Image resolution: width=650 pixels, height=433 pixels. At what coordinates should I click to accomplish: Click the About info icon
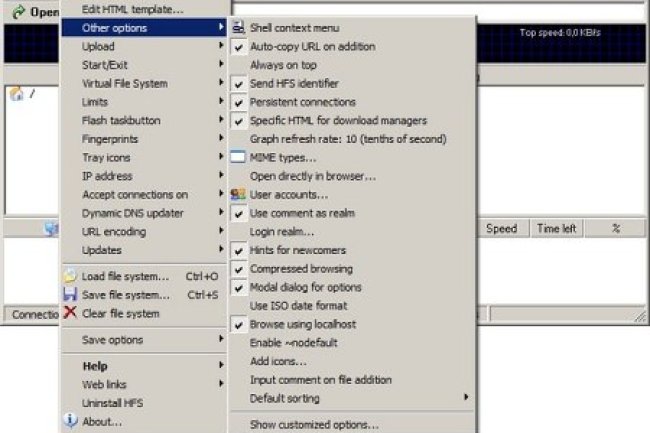[70, 421]
